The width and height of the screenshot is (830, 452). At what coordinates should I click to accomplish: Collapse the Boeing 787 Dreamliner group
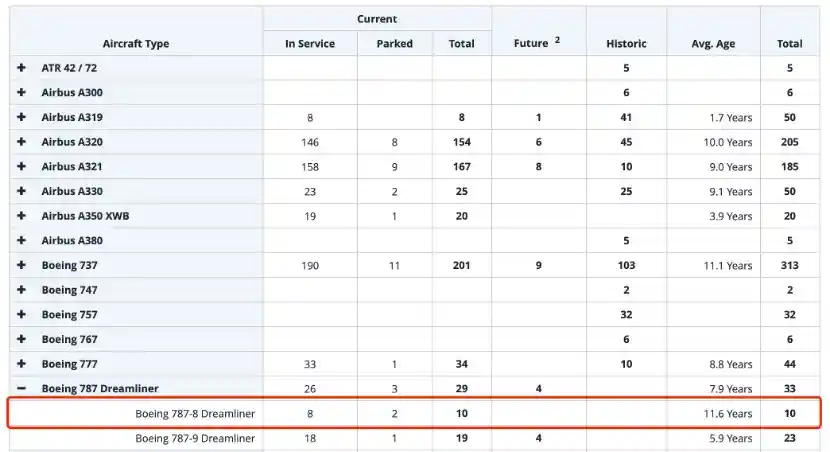[21, 388]
